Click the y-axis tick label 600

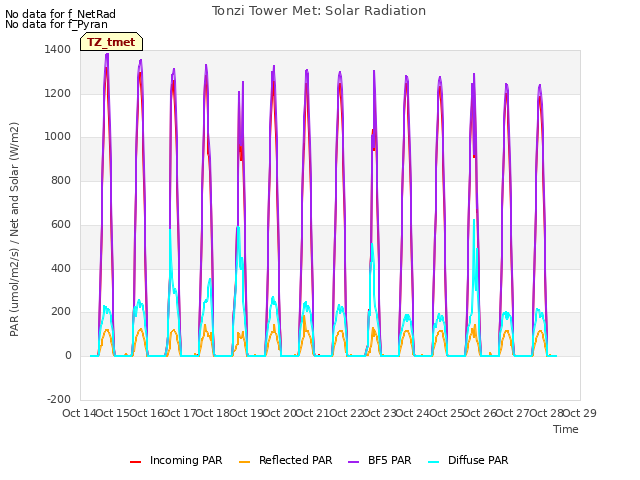point(61,224)
